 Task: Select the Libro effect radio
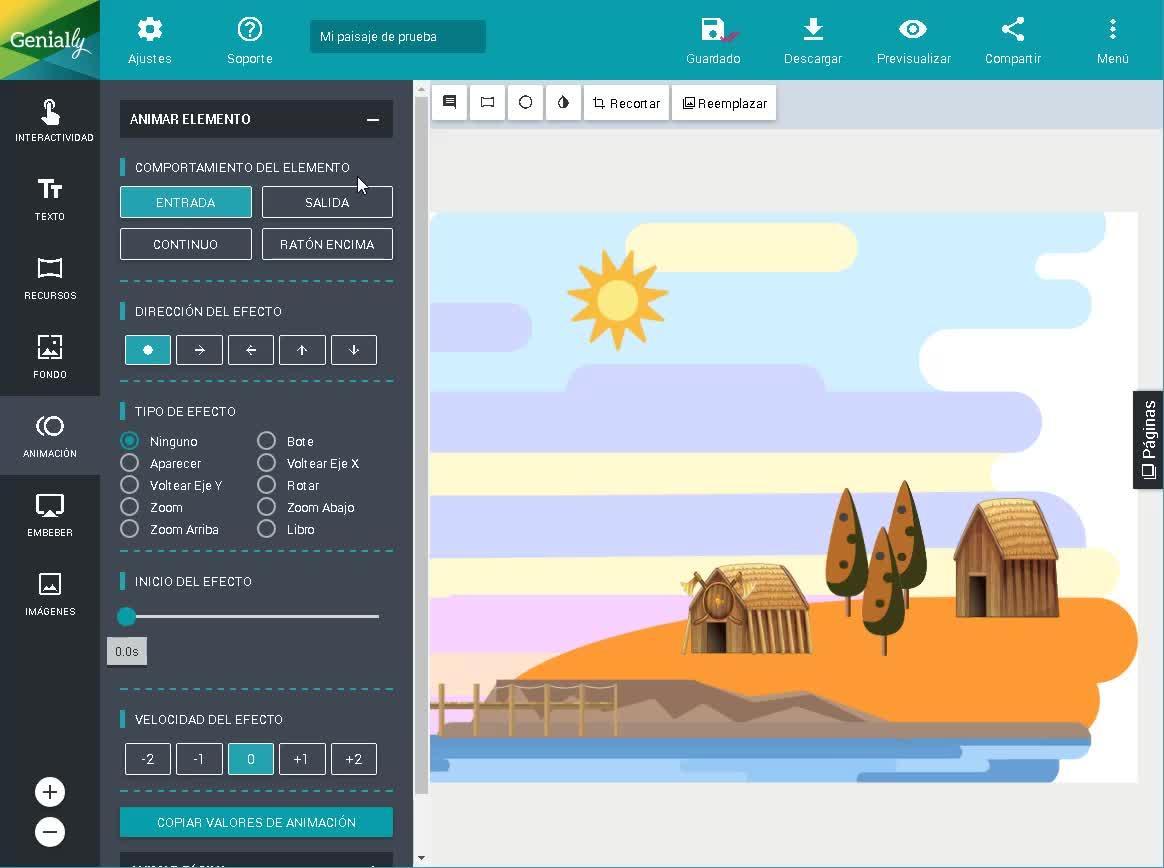point(267,529)
